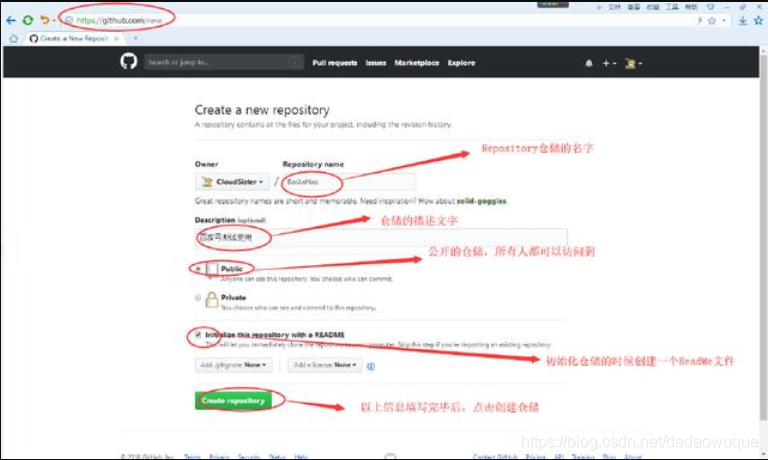This screenshot has width=768, height=460.
Task: Click the Repository name input field
Action: pyautogui.click(x=349, y=182)
